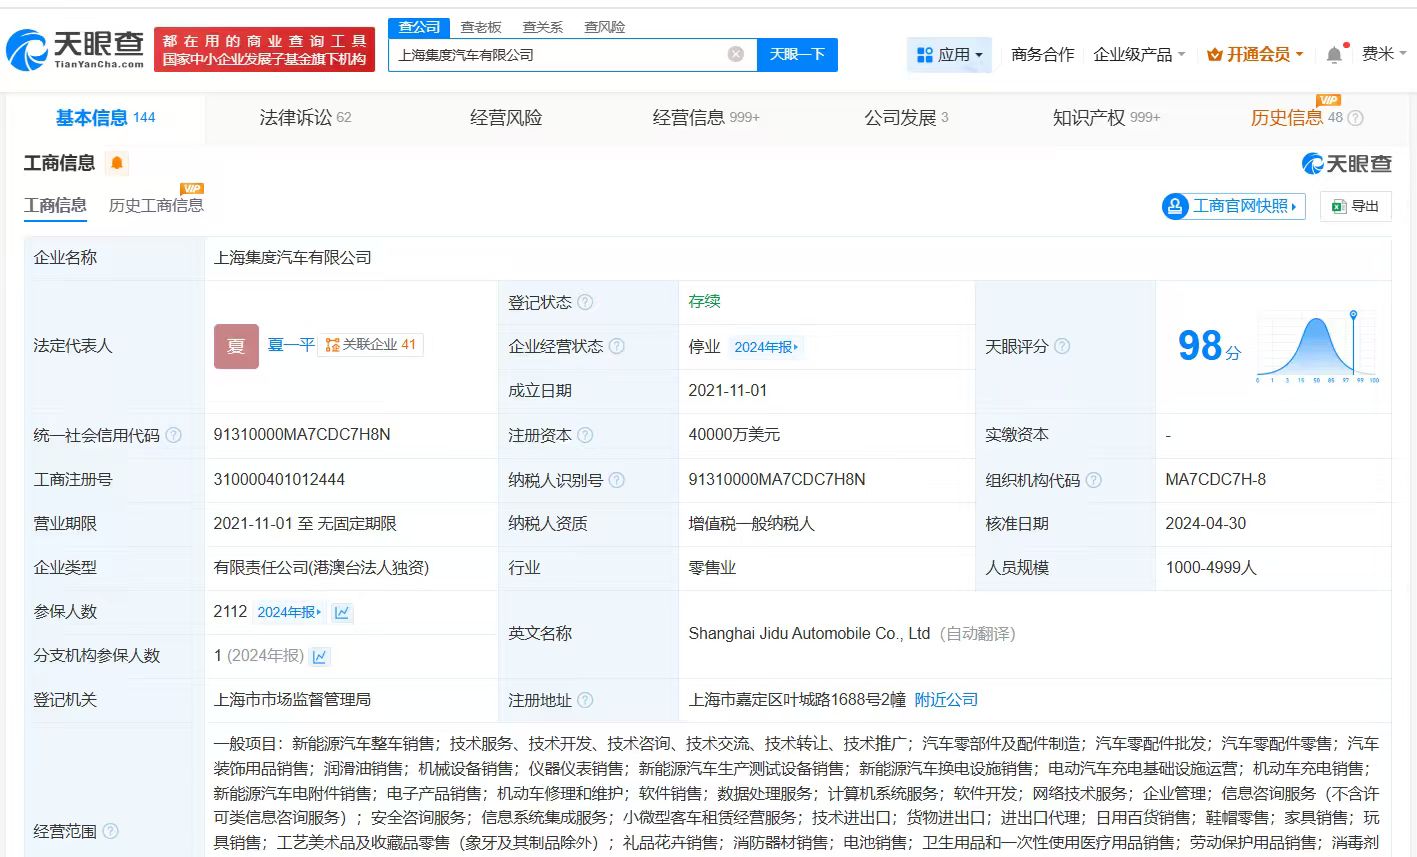Click 天眼一下 search button

coord(797,54)
